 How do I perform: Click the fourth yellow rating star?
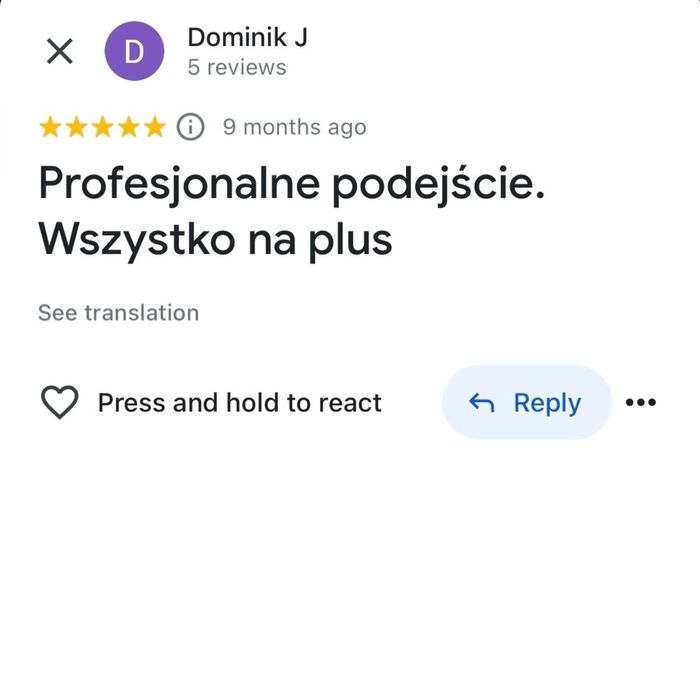coord(128,127)
